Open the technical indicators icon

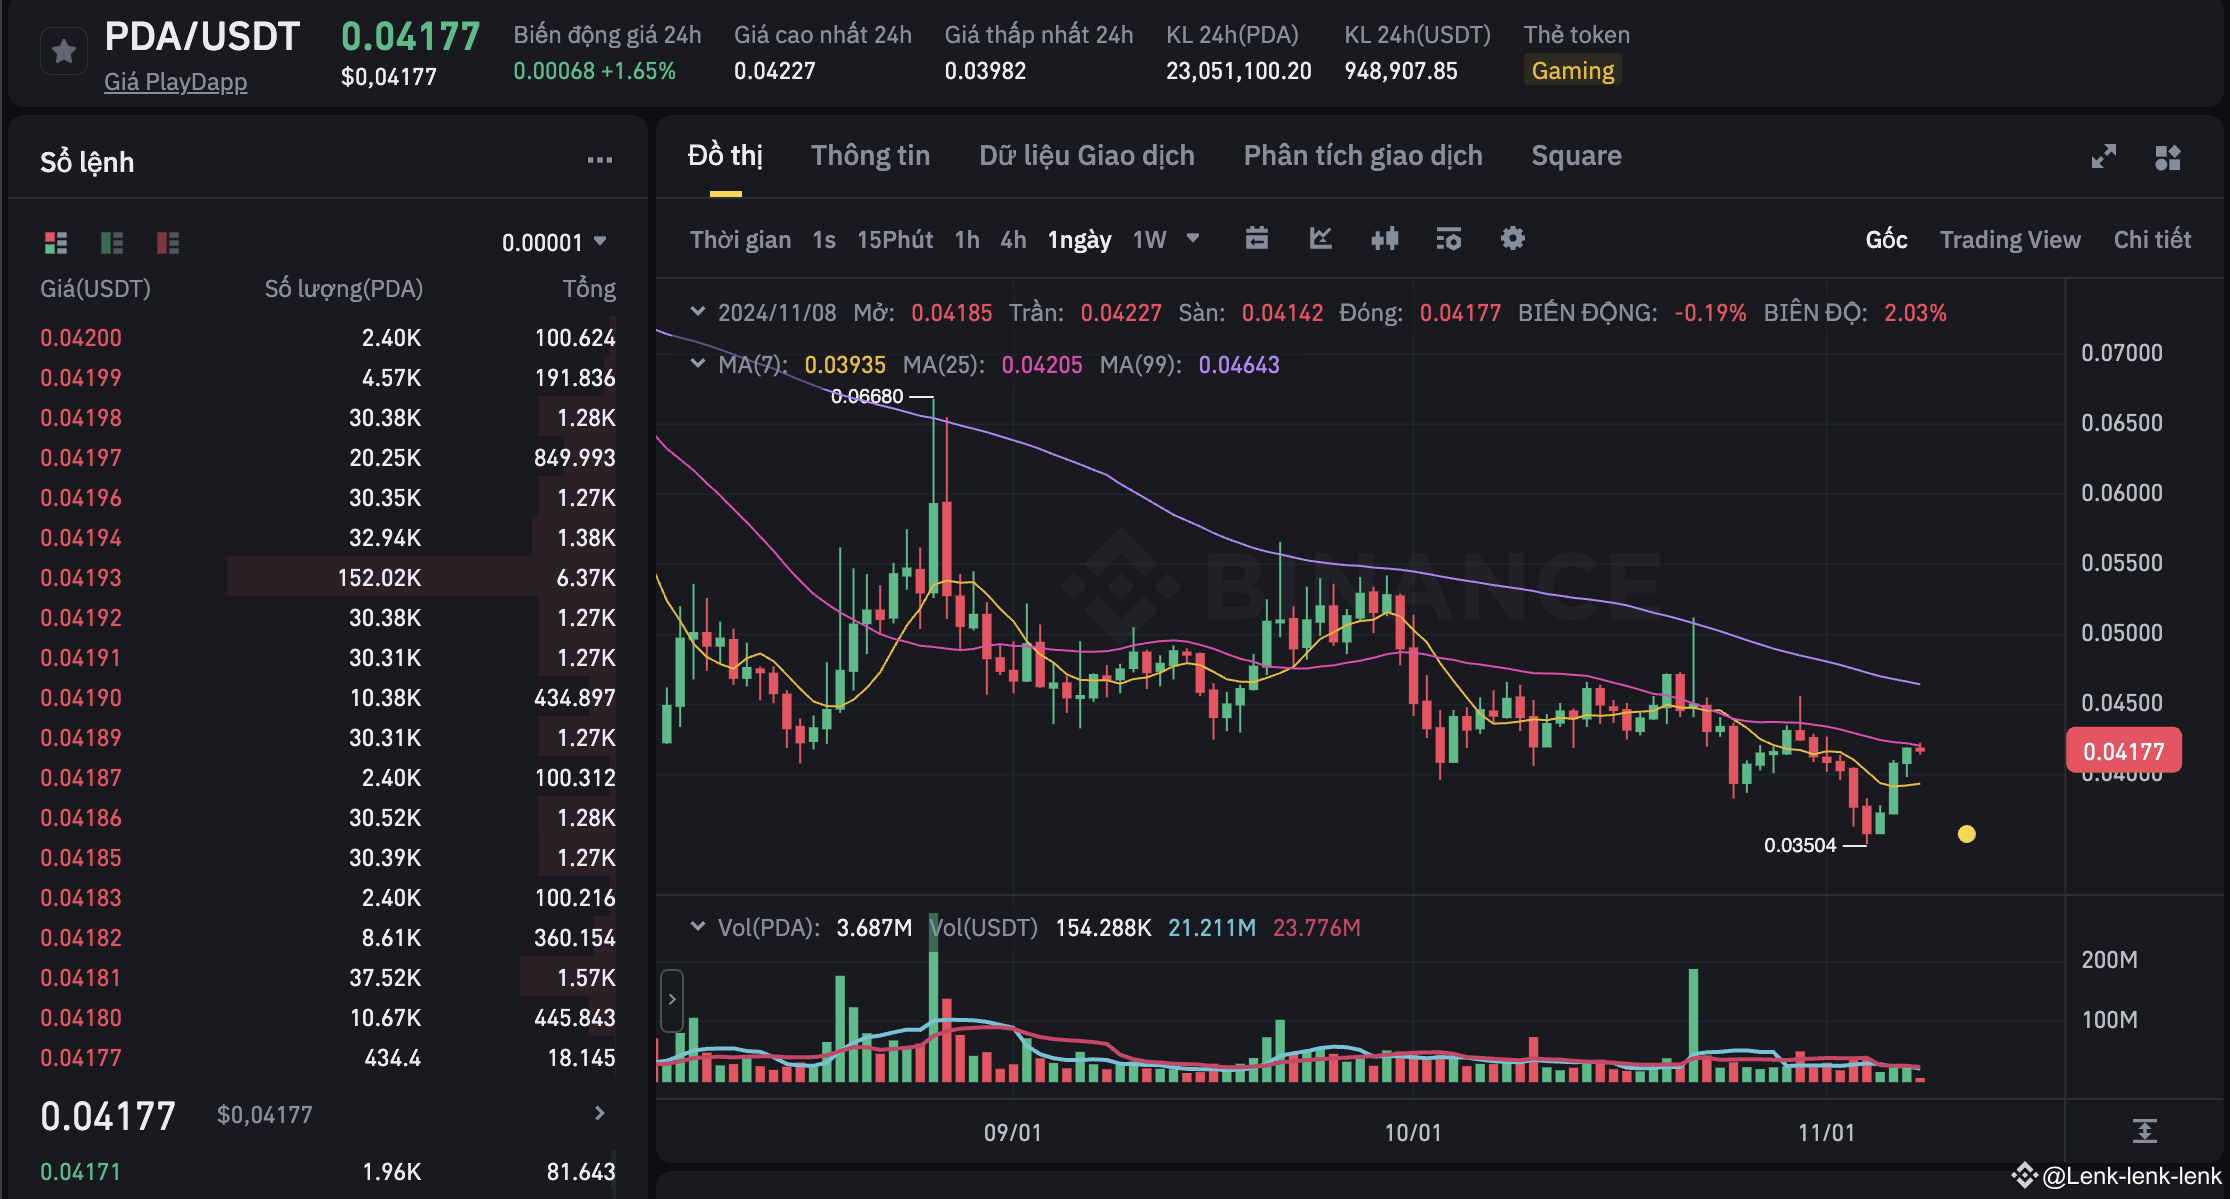(1448, 239)
